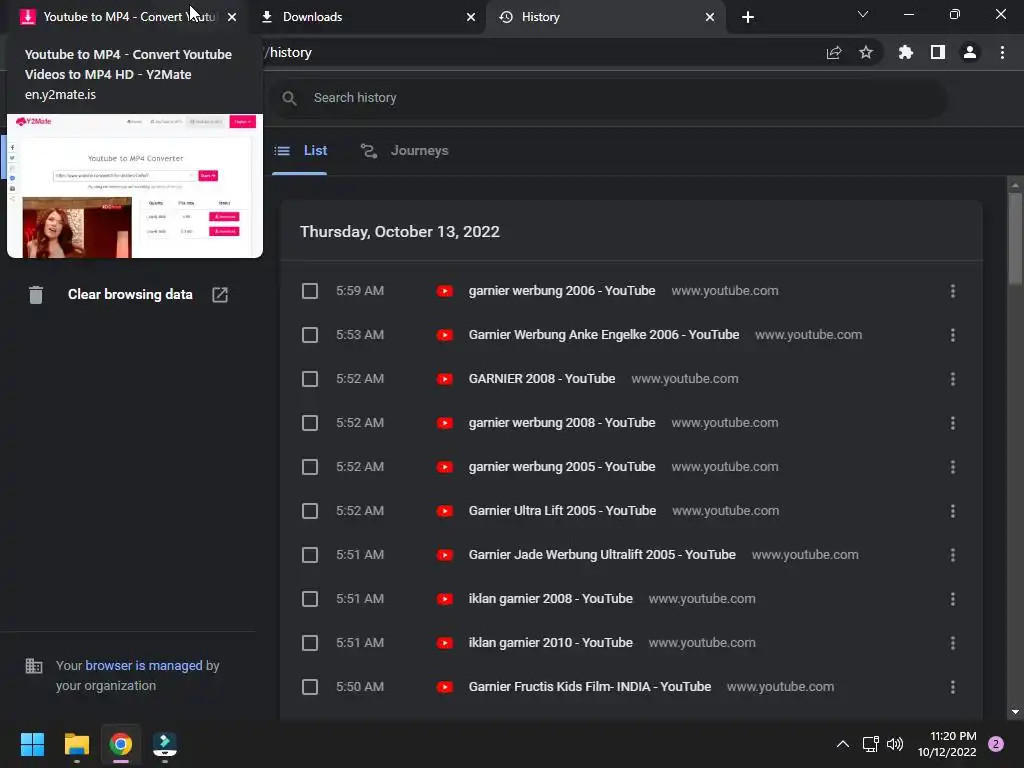Switch to the Journeys view tab
Image resolution: width=1024 pixels, height=768 pixels.
(405, 151)
